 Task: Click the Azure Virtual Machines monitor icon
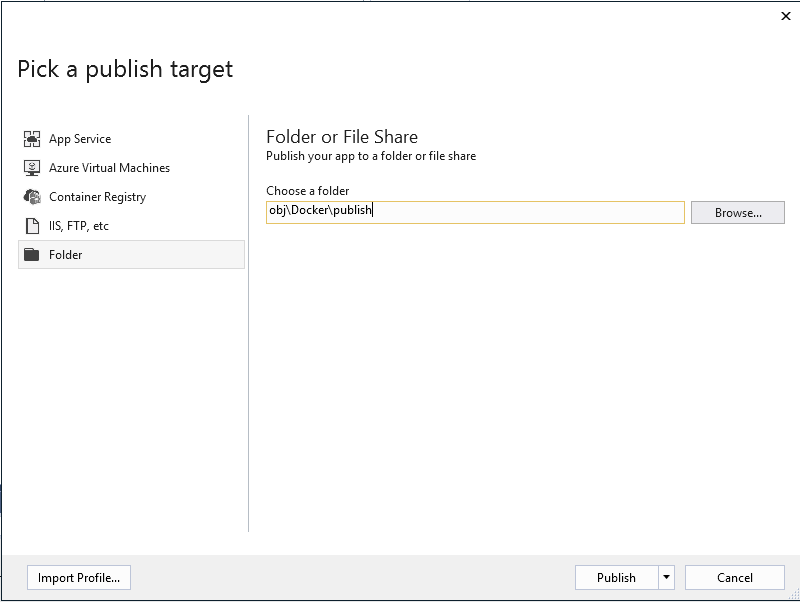(32, 168)
